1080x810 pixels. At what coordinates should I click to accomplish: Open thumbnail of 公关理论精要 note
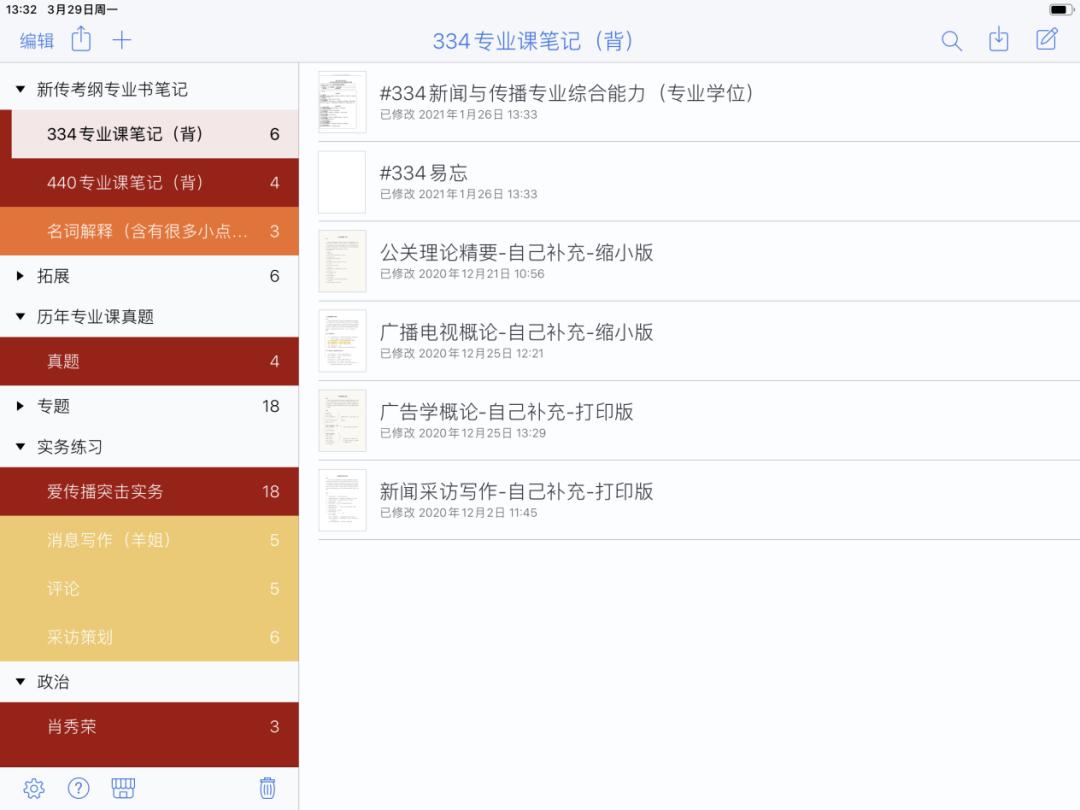pos(342,261)
